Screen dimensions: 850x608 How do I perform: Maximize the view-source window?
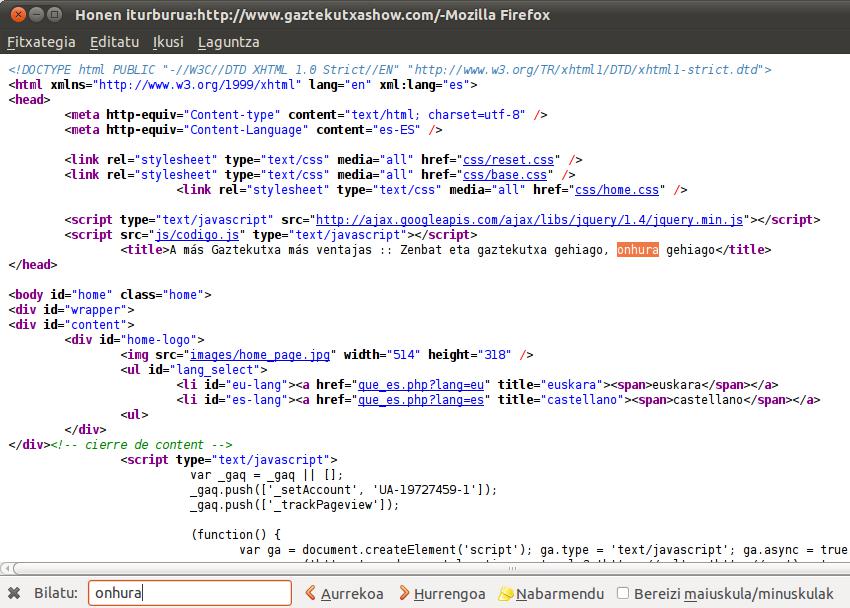56,15
